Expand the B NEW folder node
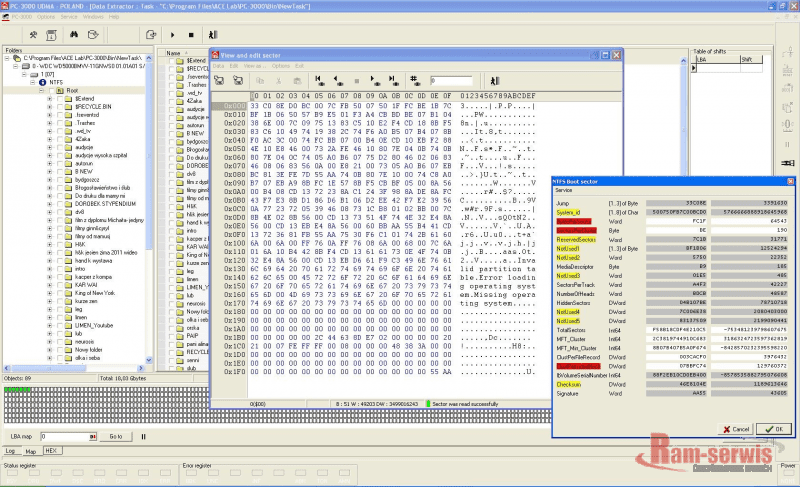 click(x=49, y=171)
